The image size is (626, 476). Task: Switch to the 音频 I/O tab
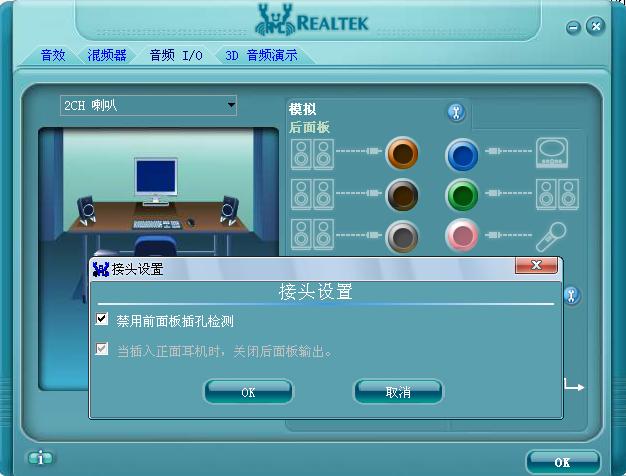pos(176,55)
